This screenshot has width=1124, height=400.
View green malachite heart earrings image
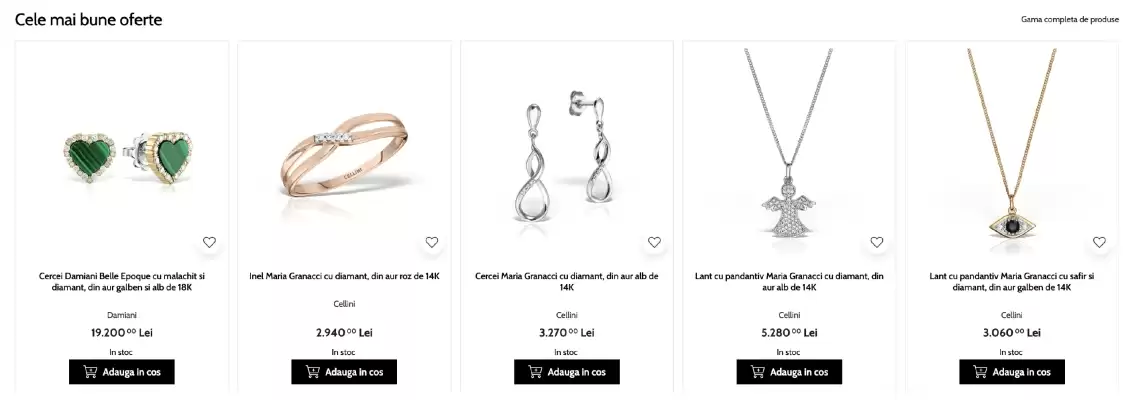point(128,158)
